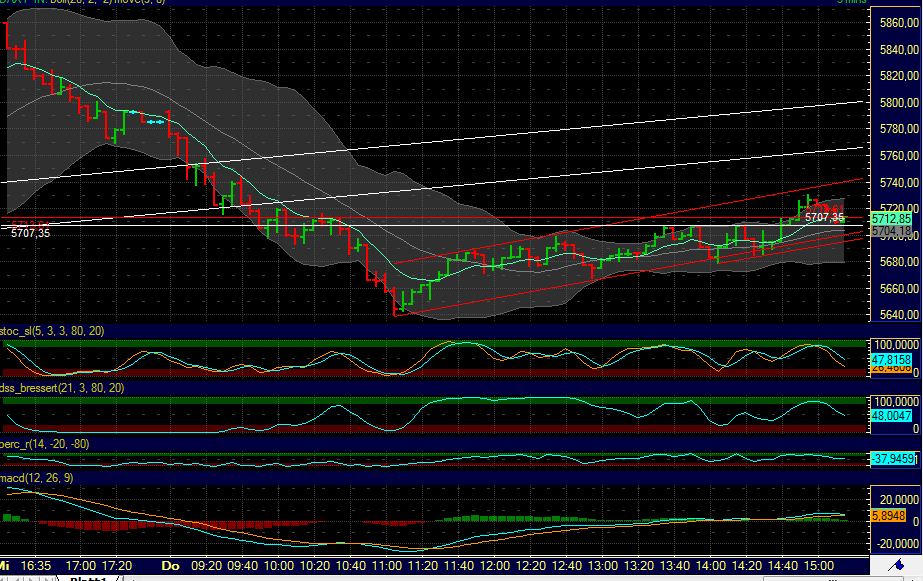Click the 100,0000 label on the dss_bressert scale

[895, 401]
